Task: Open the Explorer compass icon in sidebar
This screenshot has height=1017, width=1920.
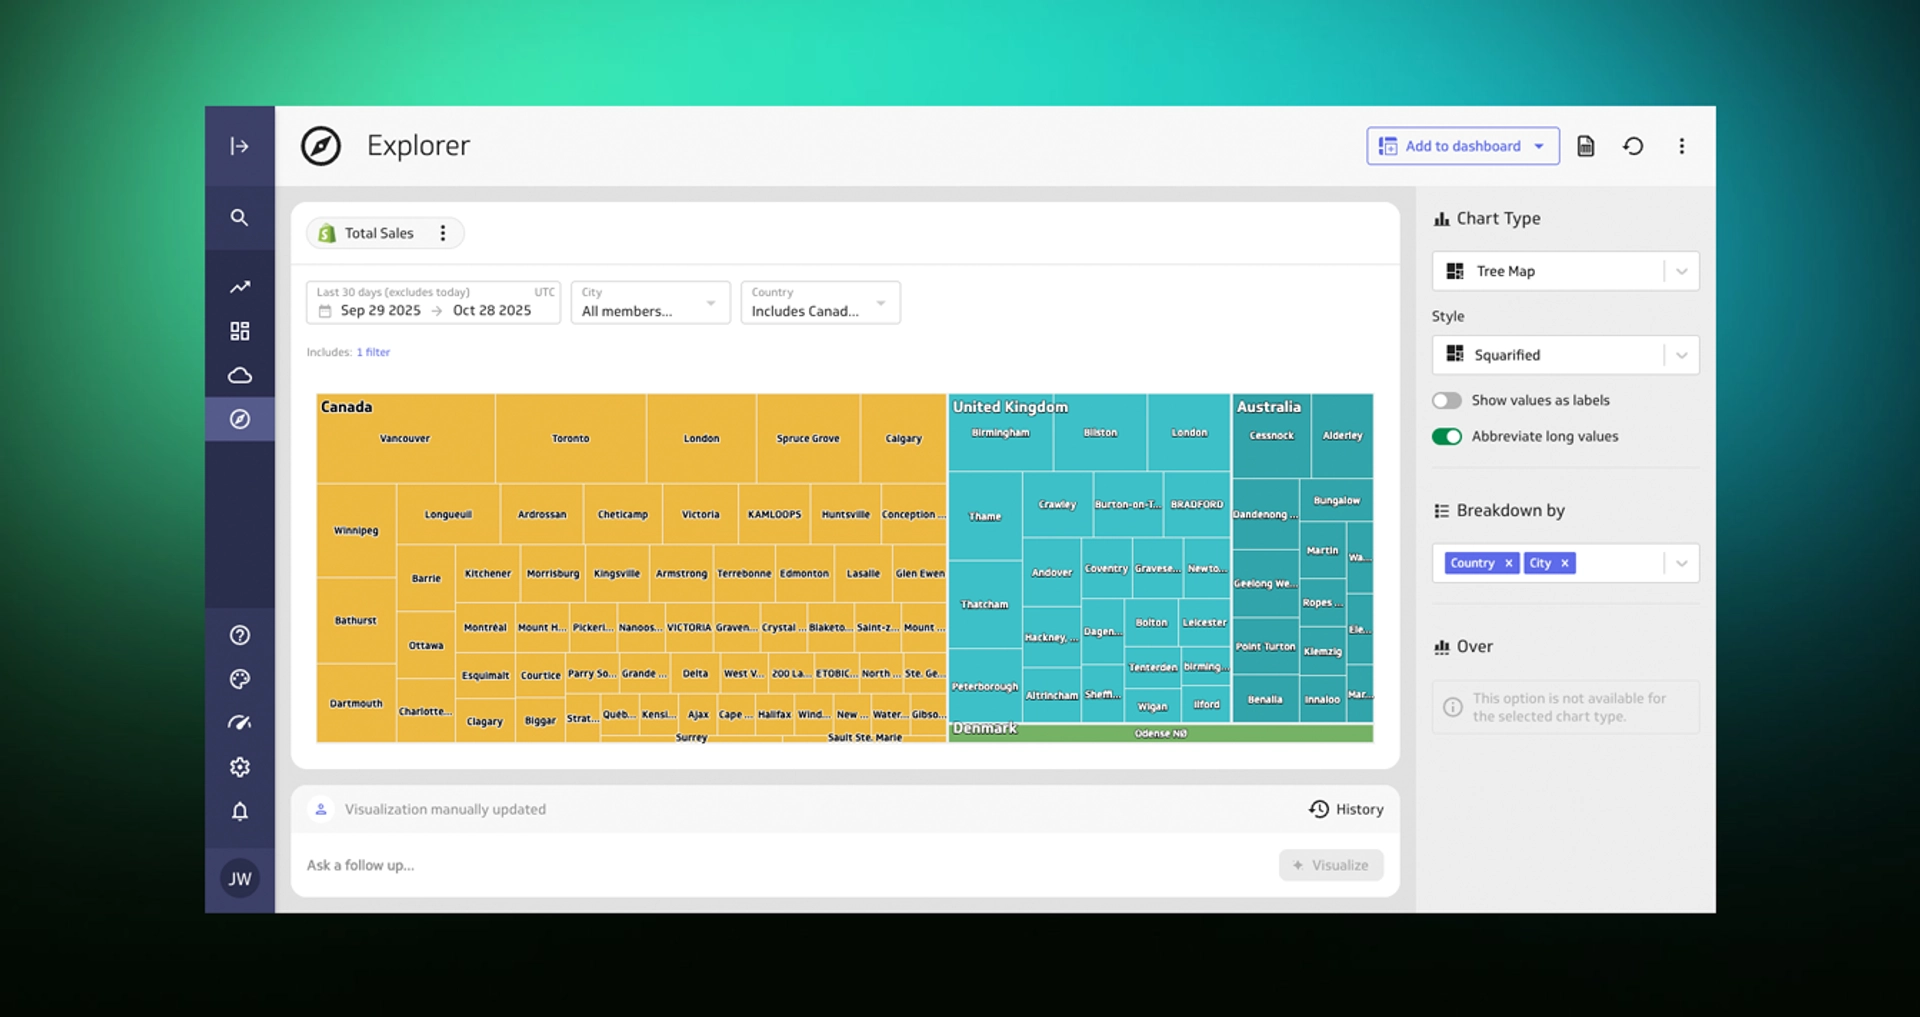Action: [239, 419]
